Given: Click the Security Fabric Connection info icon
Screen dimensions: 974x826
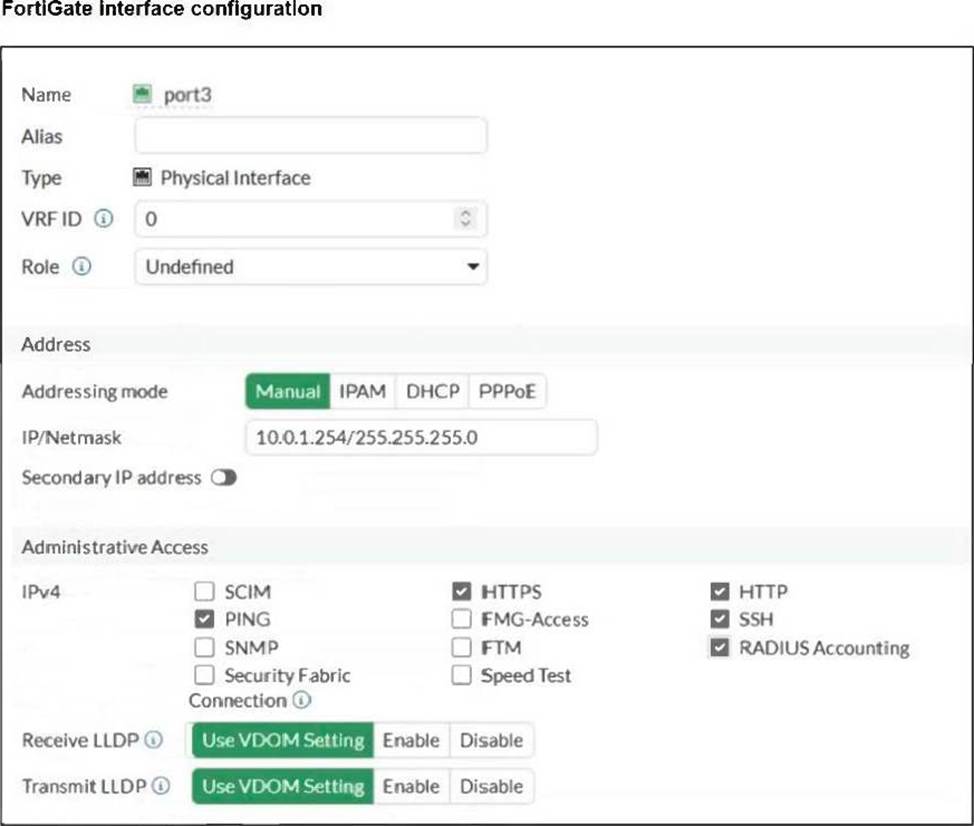Looking at the screenshot, I should 301,701.
